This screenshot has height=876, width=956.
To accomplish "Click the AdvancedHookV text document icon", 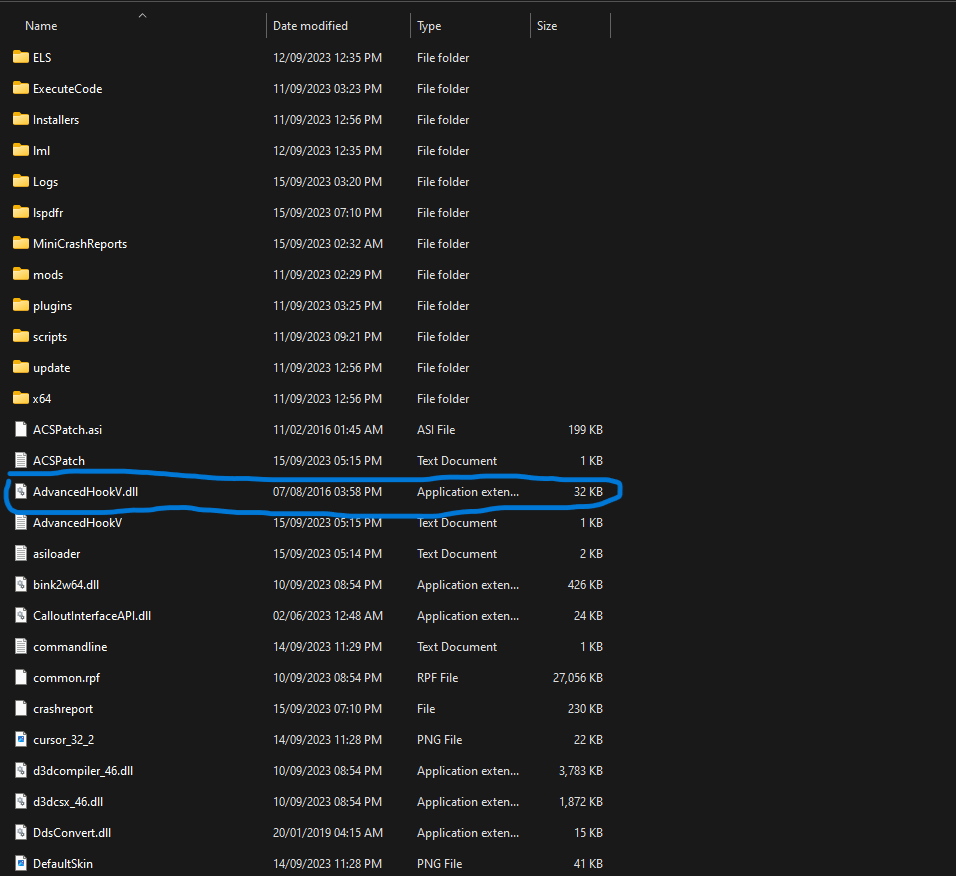I will pyautogui.click(x=21, y=522).
